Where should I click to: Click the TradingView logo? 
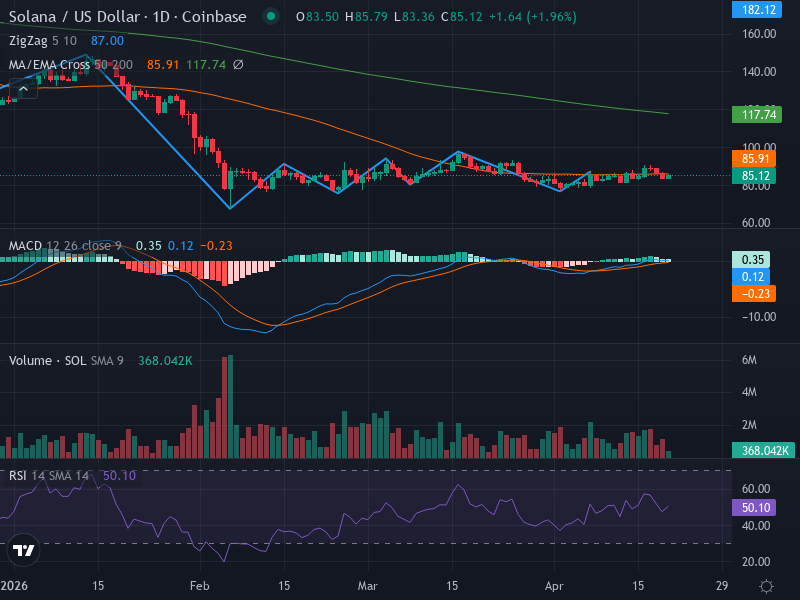coord(23,550)
